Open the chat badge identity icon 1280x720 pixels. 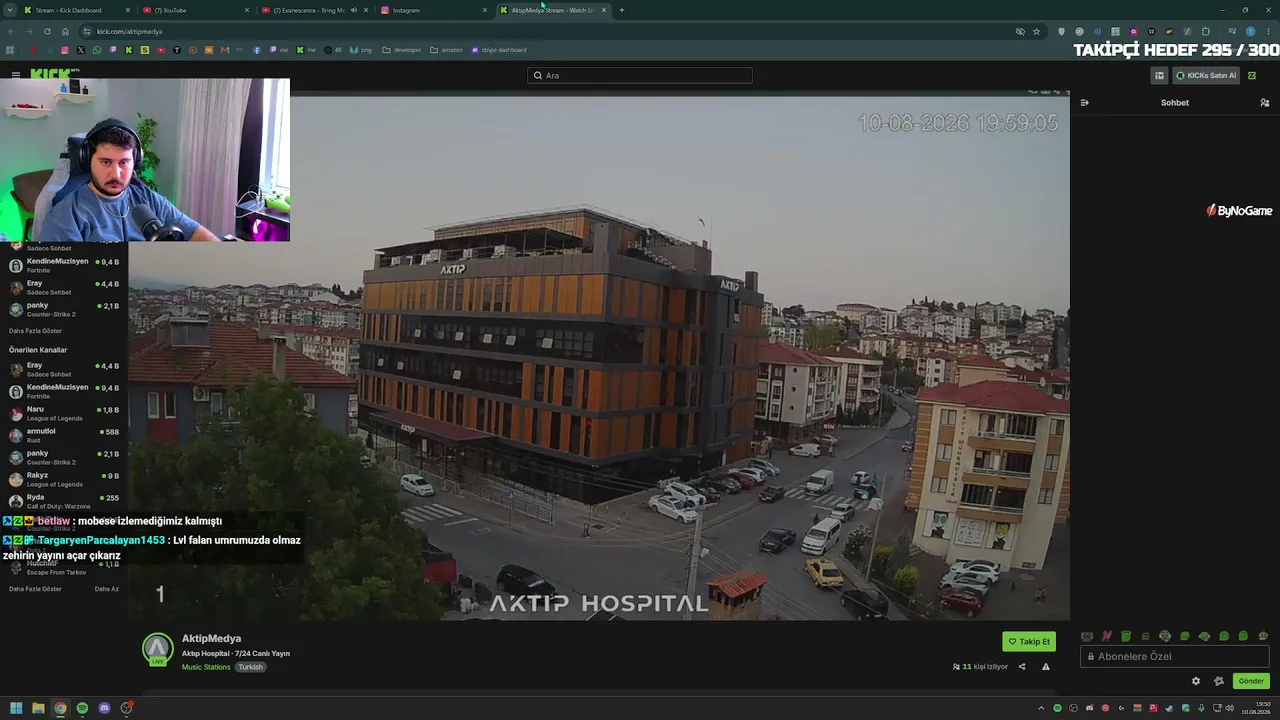pyautogui.click(x=1219, y=681)
